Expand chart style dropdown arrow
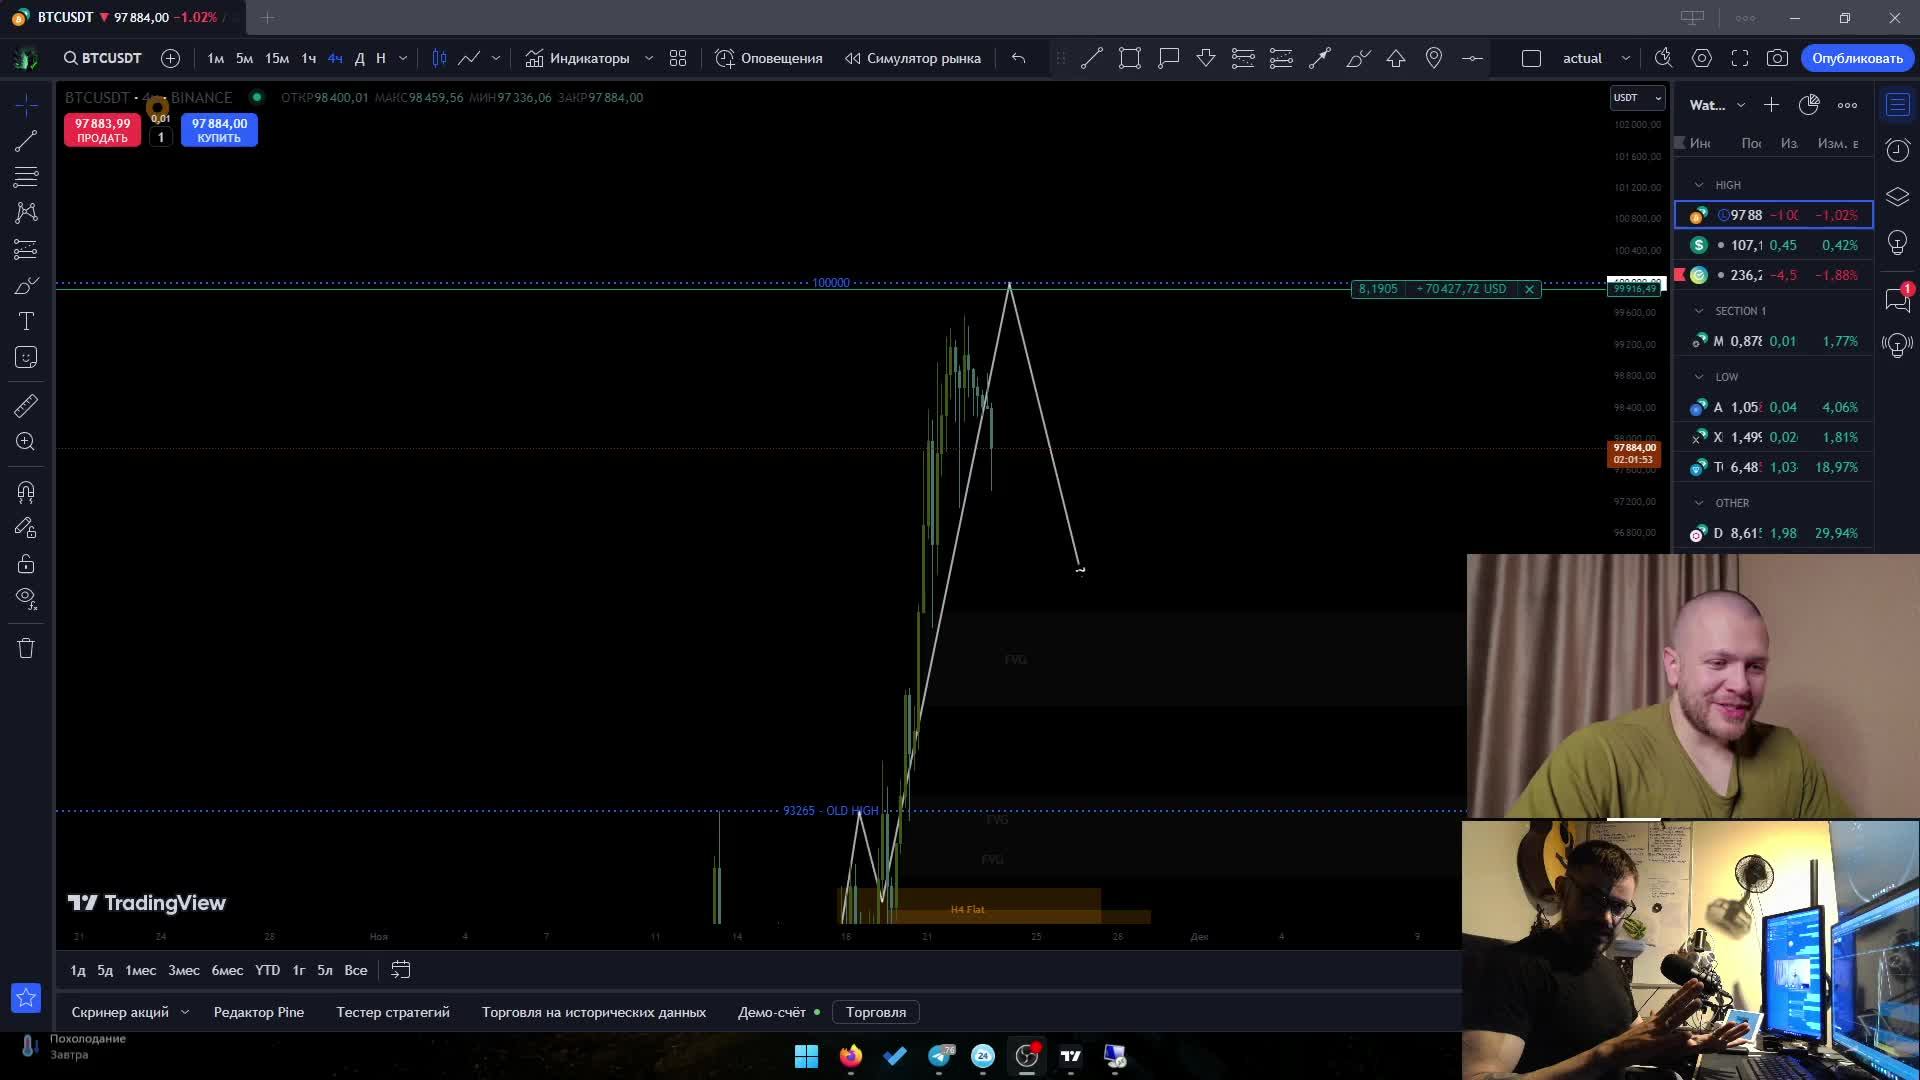The height and width of the screenshot is (1080, 1920). [x=496, y=58]
